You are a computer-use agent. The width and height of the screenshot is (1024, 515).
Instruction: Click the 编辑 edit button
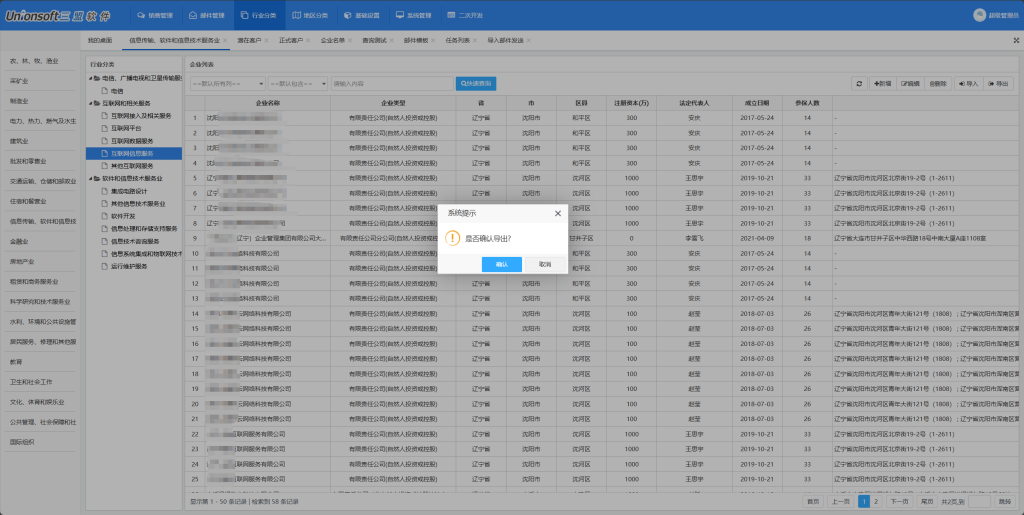(910, 84)
